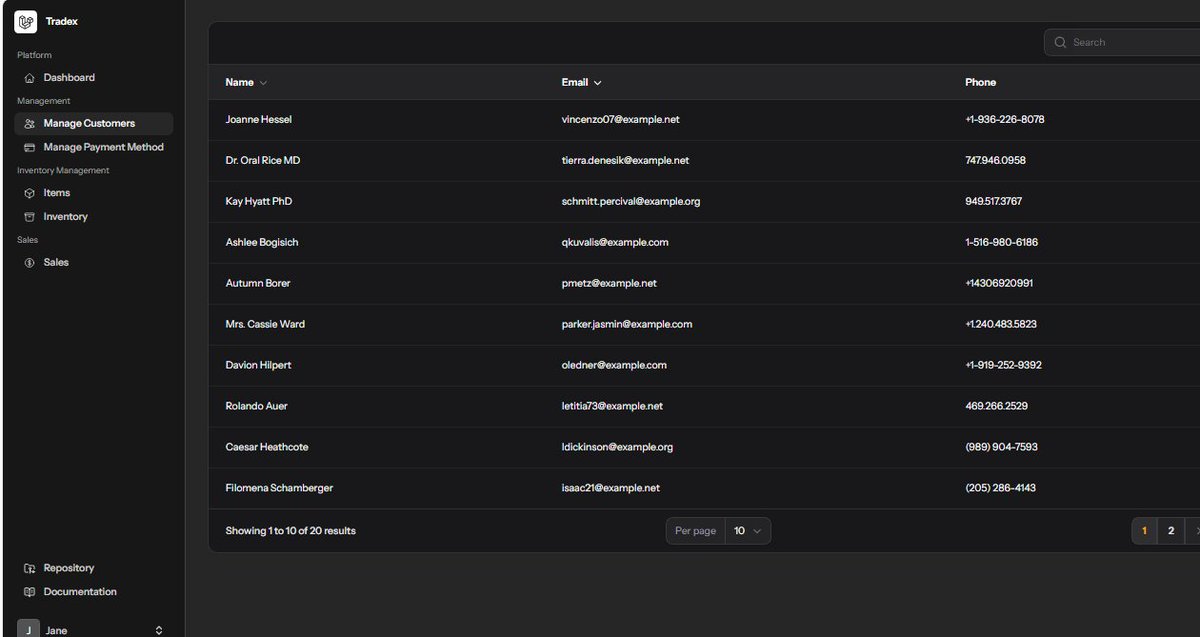
Task: Click the Manage Payment Method card icon
Action: click(30, 147)
